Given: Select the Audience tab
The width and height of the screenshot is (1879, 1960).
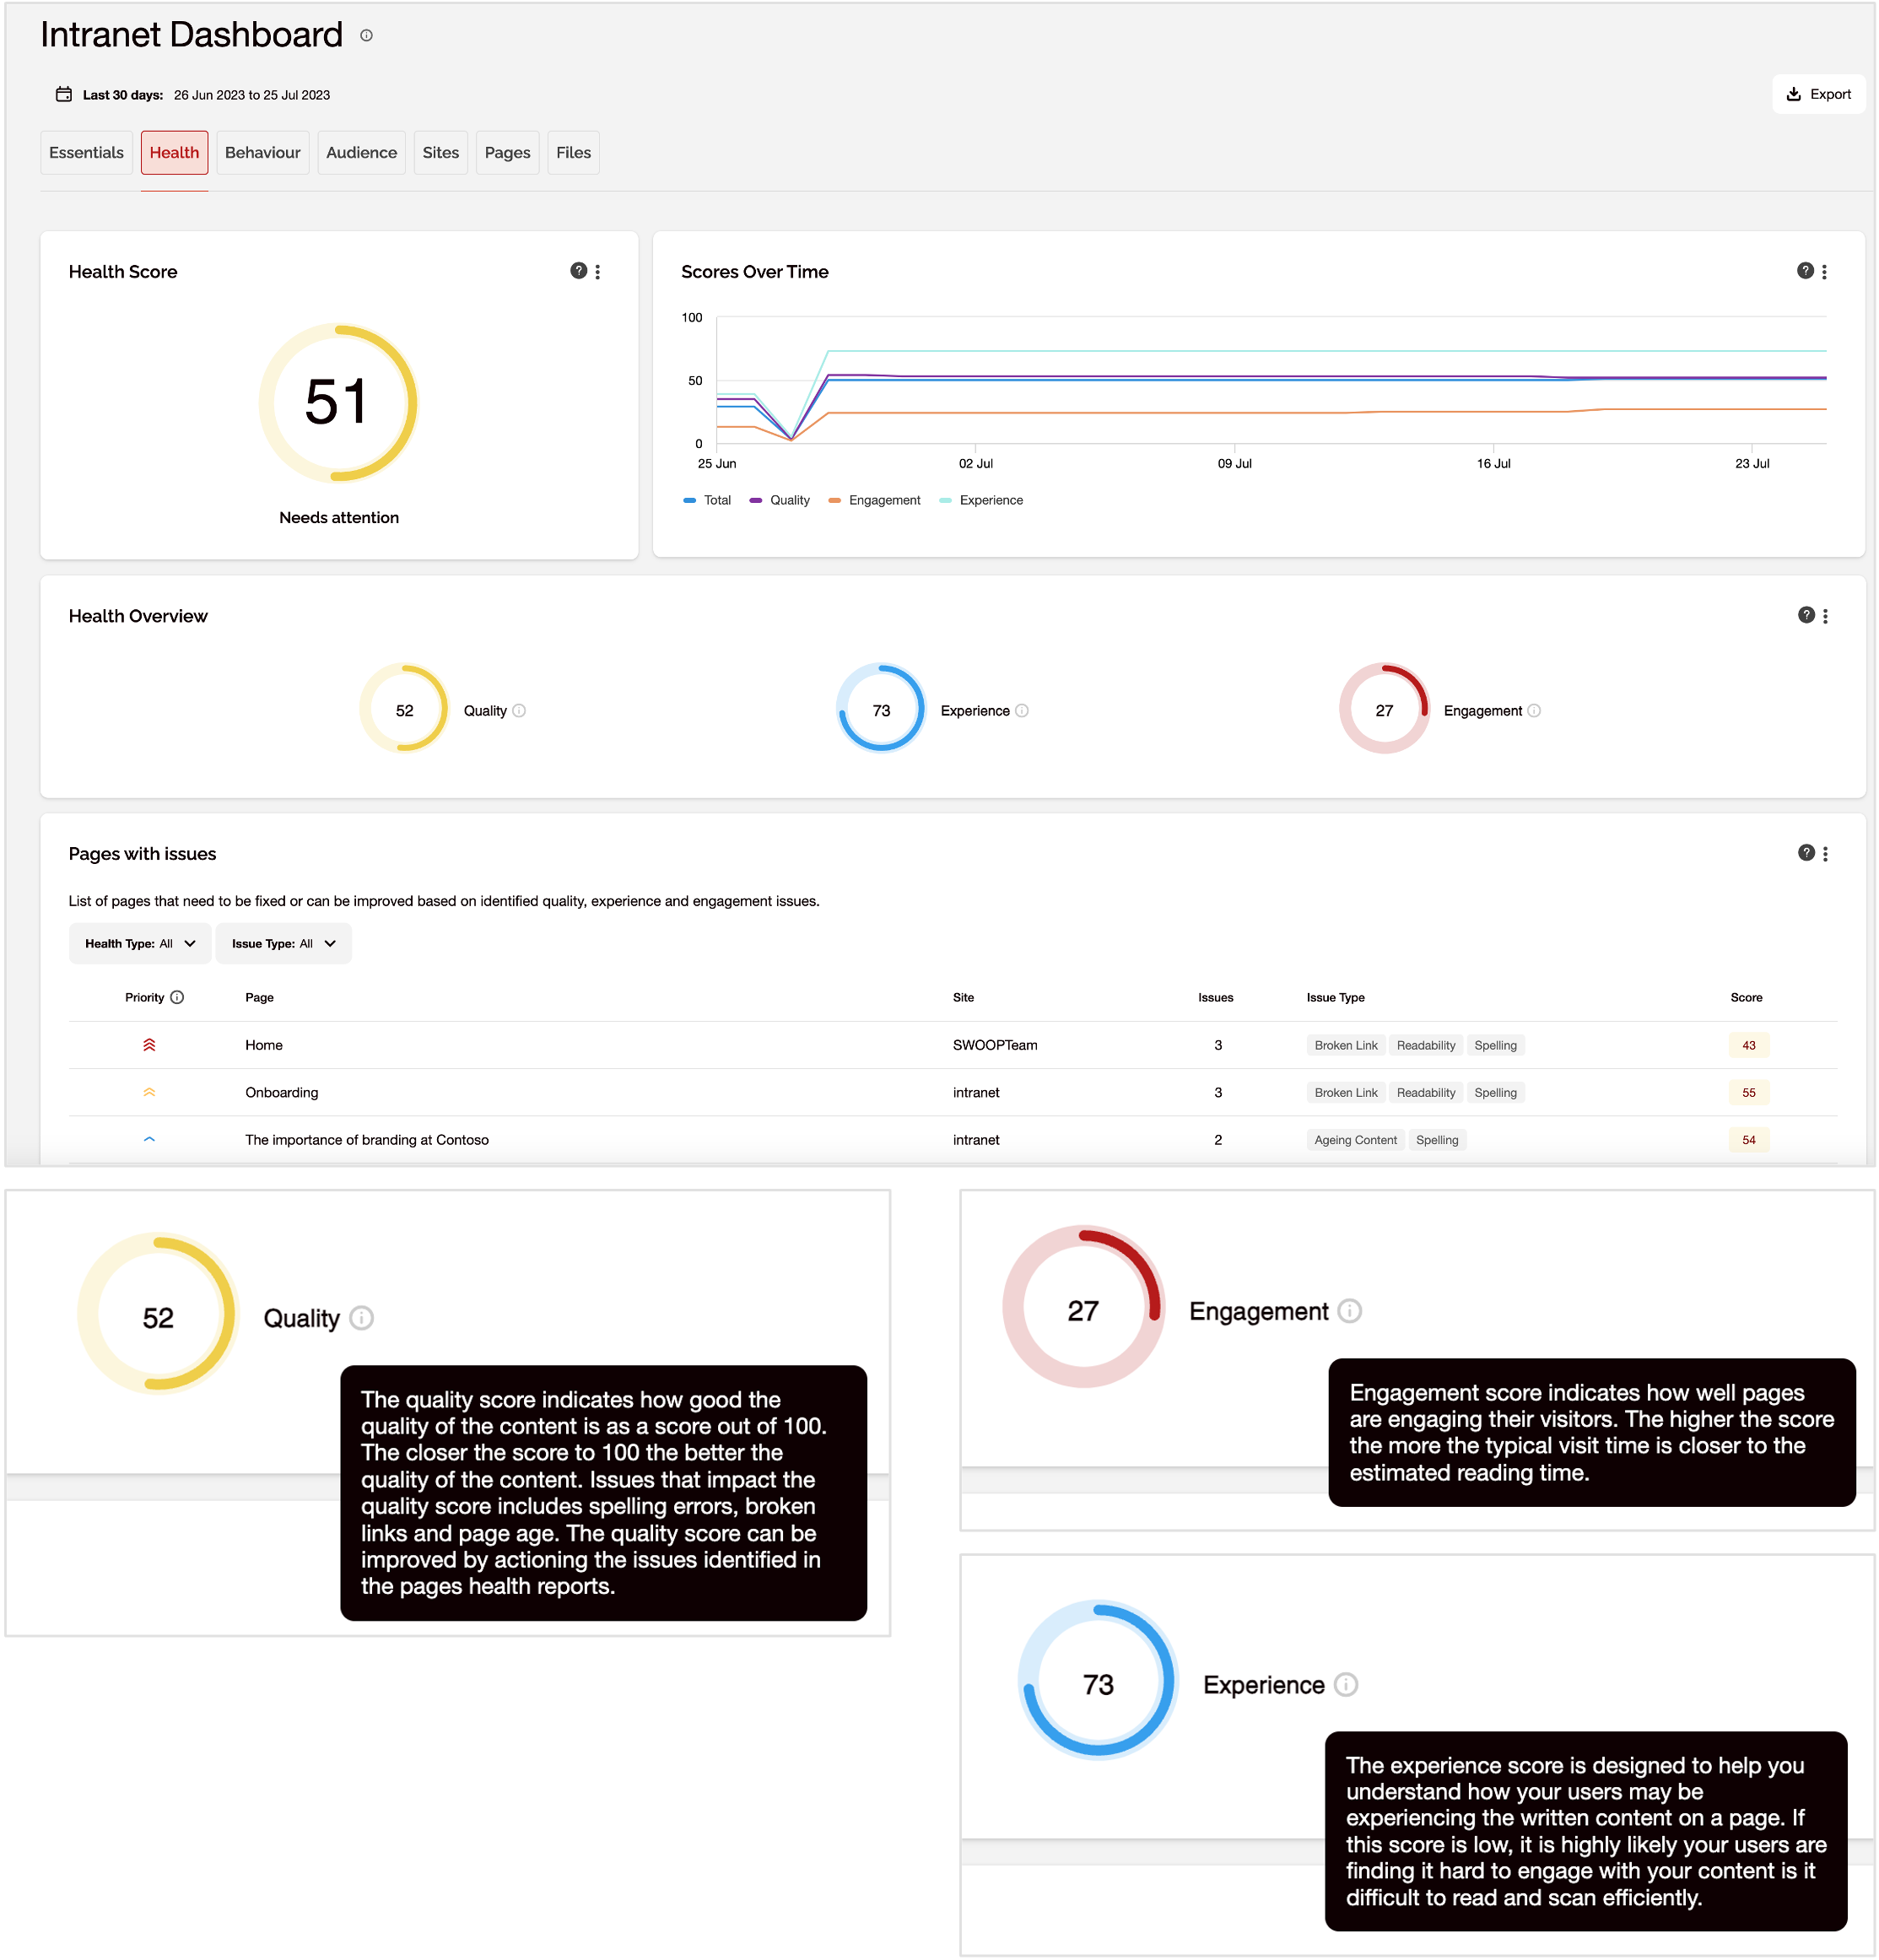Looking at the screenshot, I should point(361,152).
